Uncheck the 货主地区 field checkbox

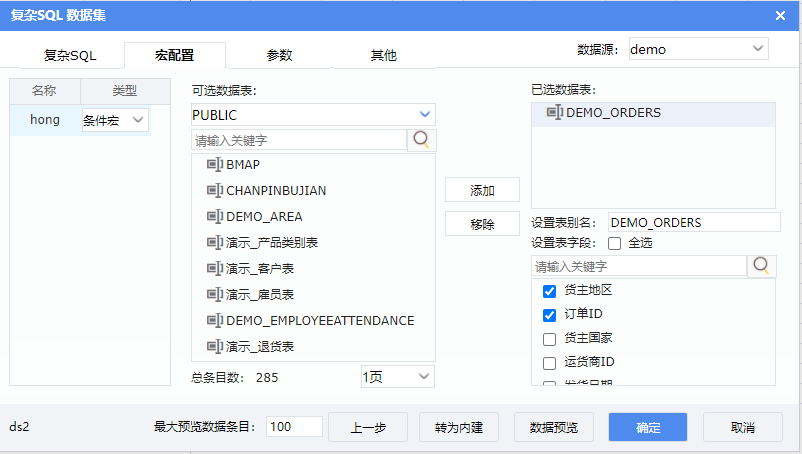click(x=549, y=291)
